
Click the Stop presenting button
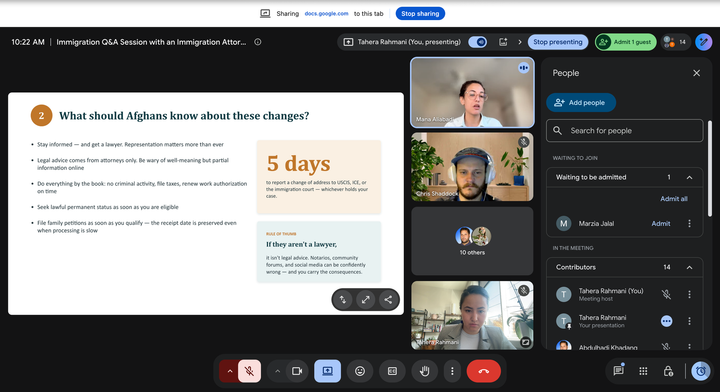[x=558, y=42]
